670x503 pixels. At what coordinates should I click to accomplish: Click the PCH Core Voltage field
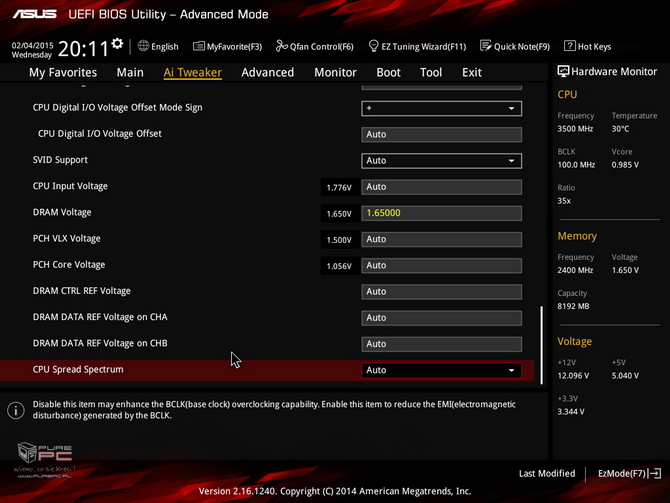pos(441,265)
